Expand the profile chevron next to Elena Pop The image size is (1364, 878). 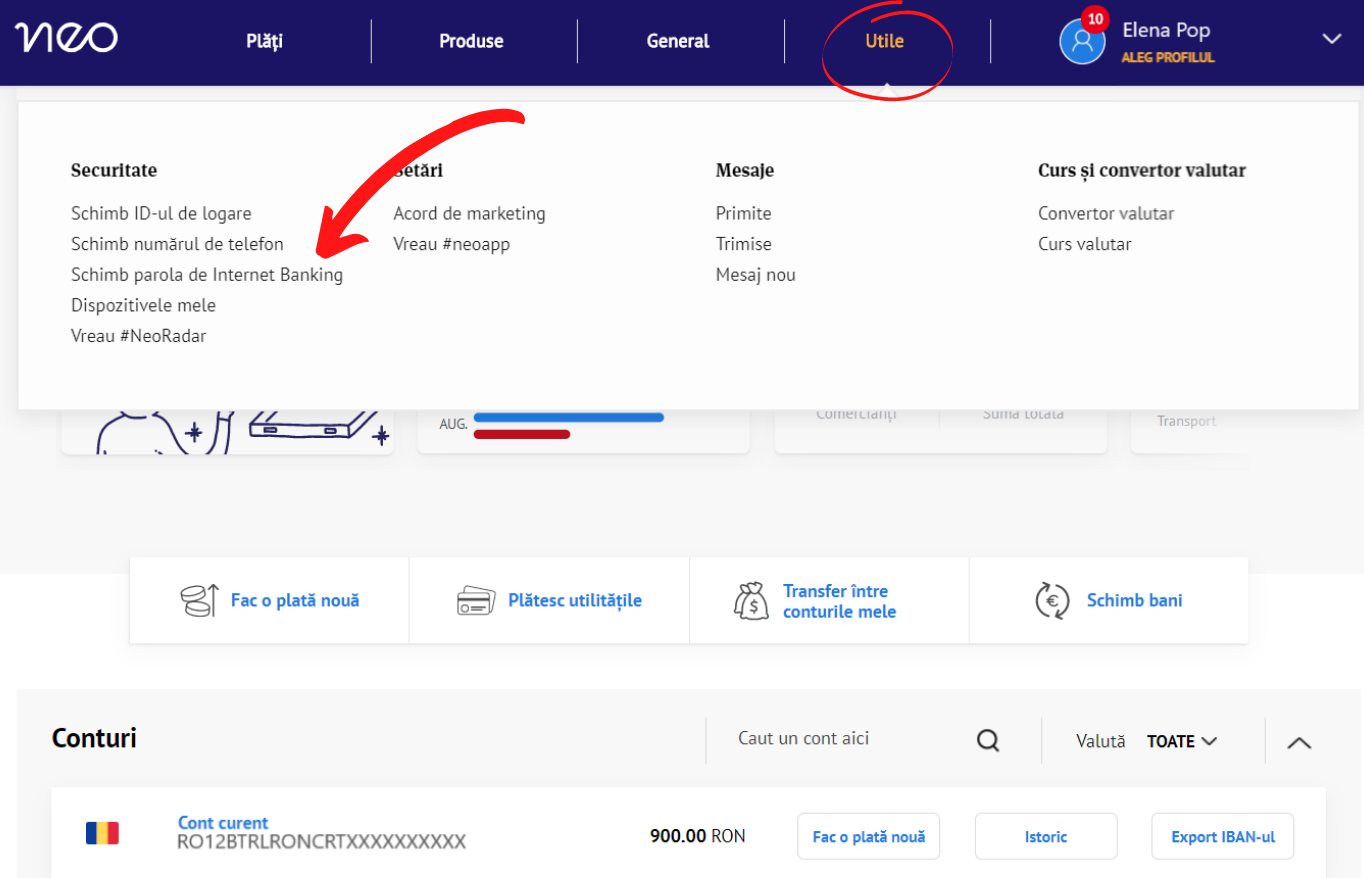click(x=1331, y=39)
